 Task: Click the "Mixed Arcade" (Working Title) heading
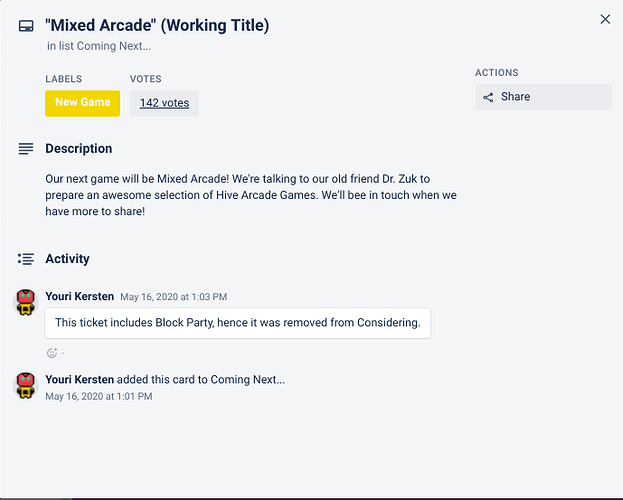click(x=157, y=25)
